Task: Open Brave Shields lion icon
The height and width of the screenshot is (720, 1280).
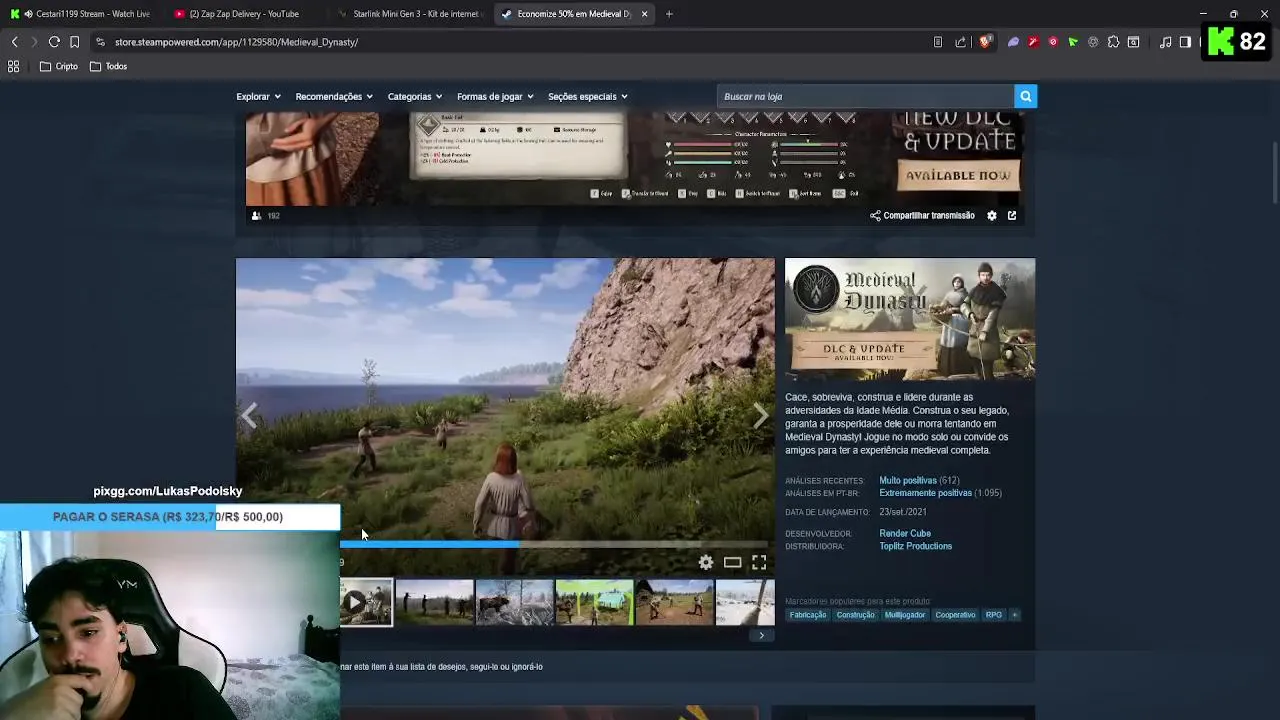Action: pos(985,42)
